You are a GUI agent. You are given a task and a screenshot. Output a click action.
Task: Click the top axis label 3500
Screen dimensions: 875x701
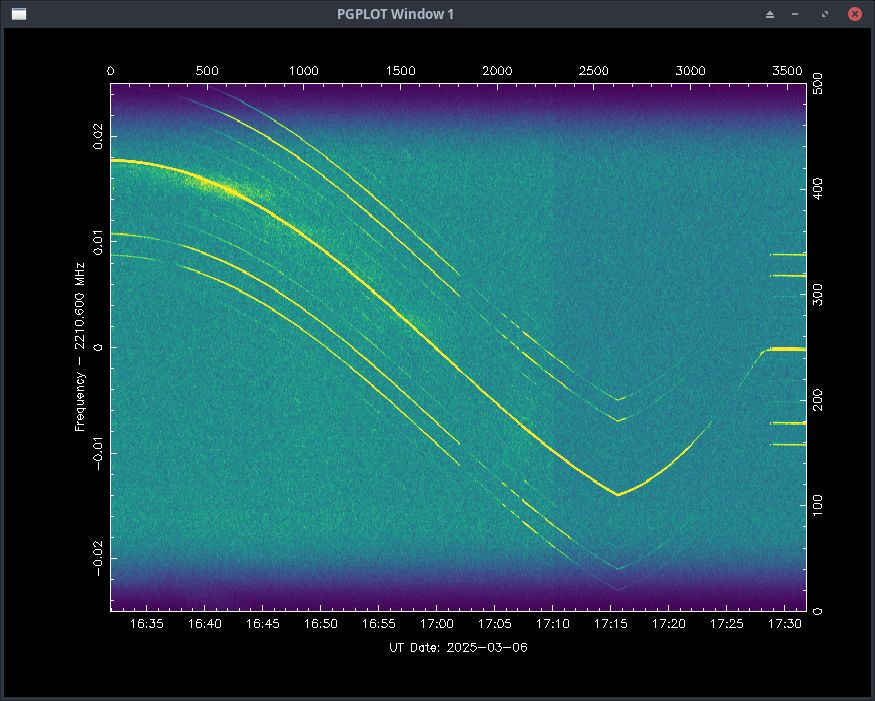click(x=787, y=71)
